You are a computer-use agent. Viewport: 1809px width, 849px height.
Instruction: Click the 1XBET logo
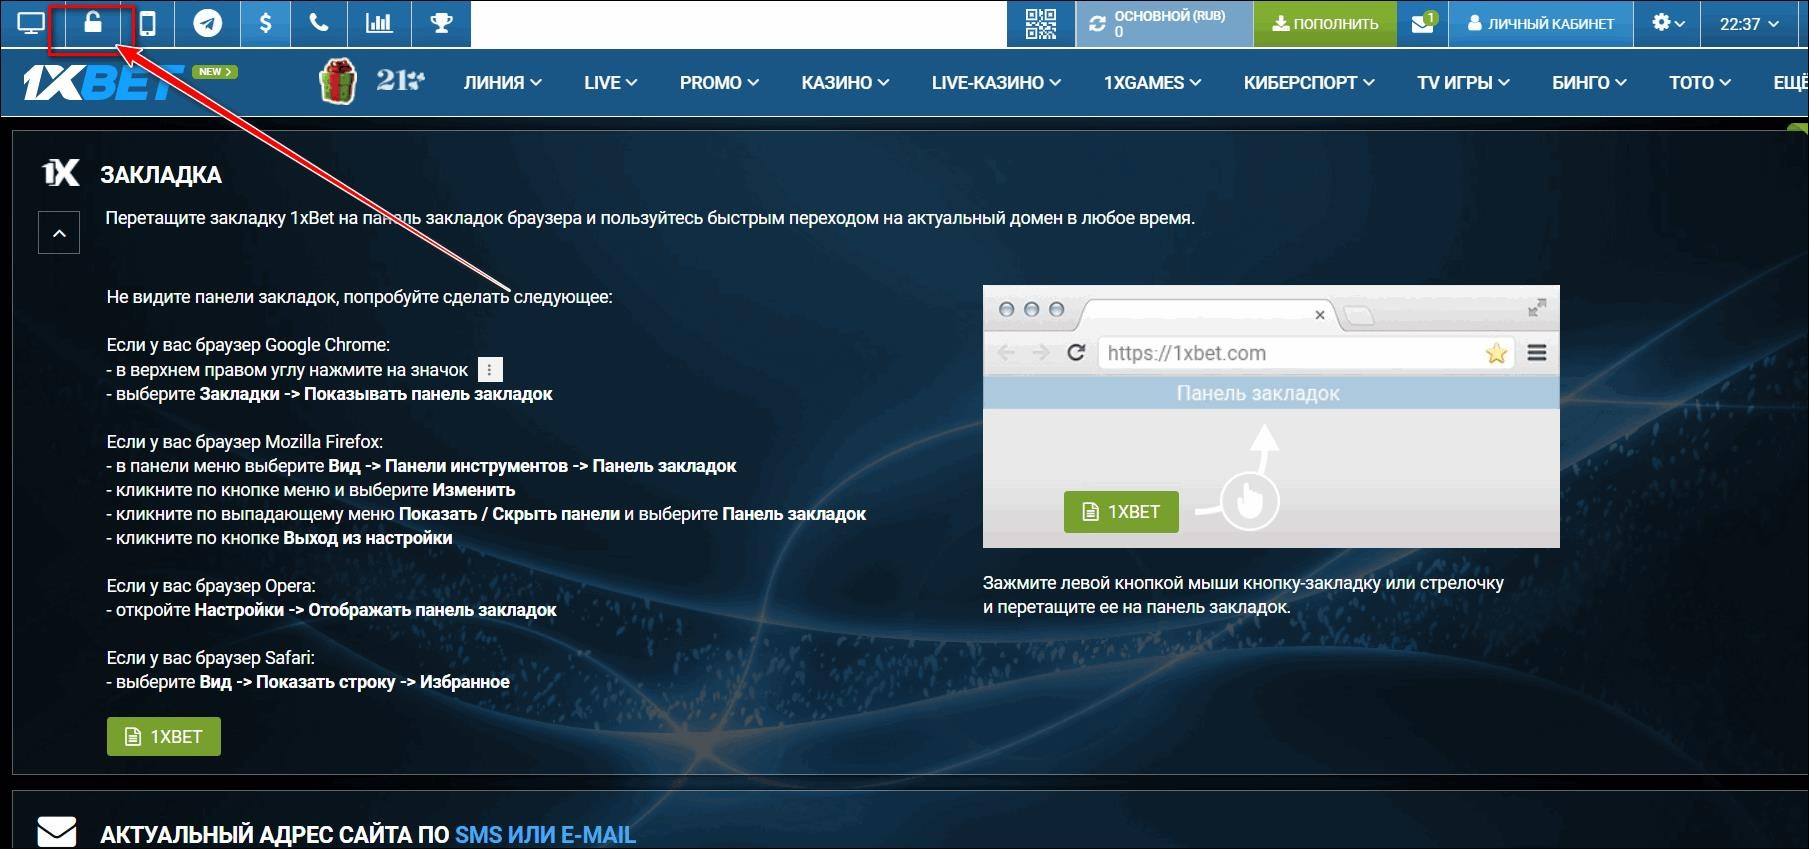103,84
